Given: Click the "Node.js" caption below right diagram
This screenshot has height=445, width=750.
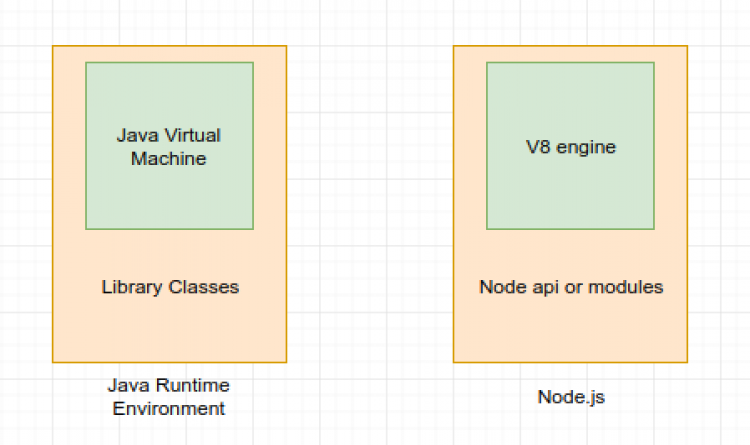Looking at the screenshot, I should (571, 396).
